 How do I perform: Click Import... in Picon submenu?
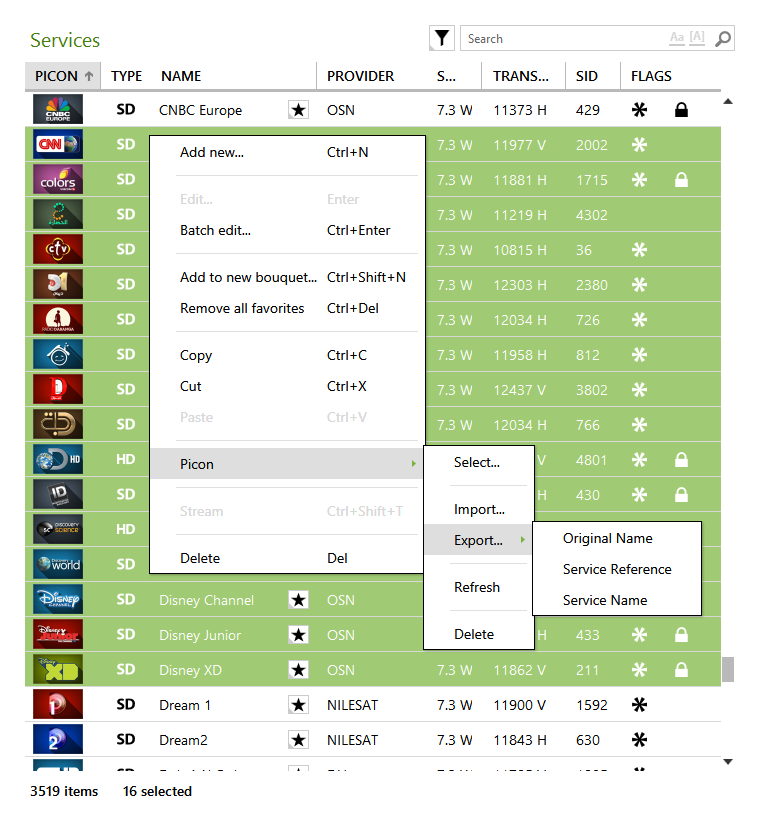point(479,509)
